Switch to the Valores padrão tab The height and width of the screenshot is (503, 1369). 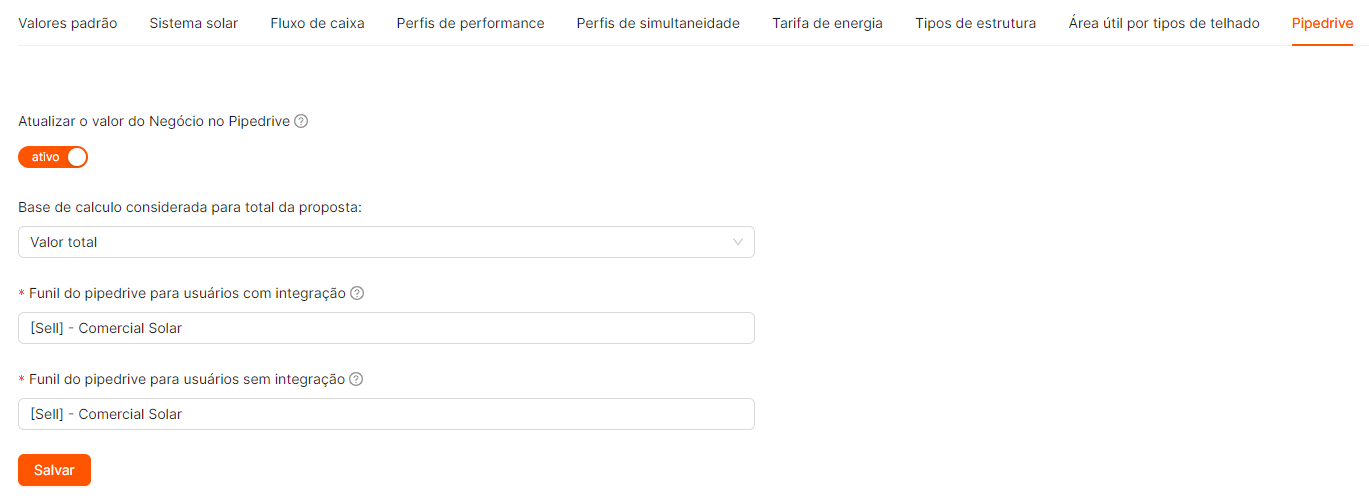pyautogui.click(x=68, y=23)
